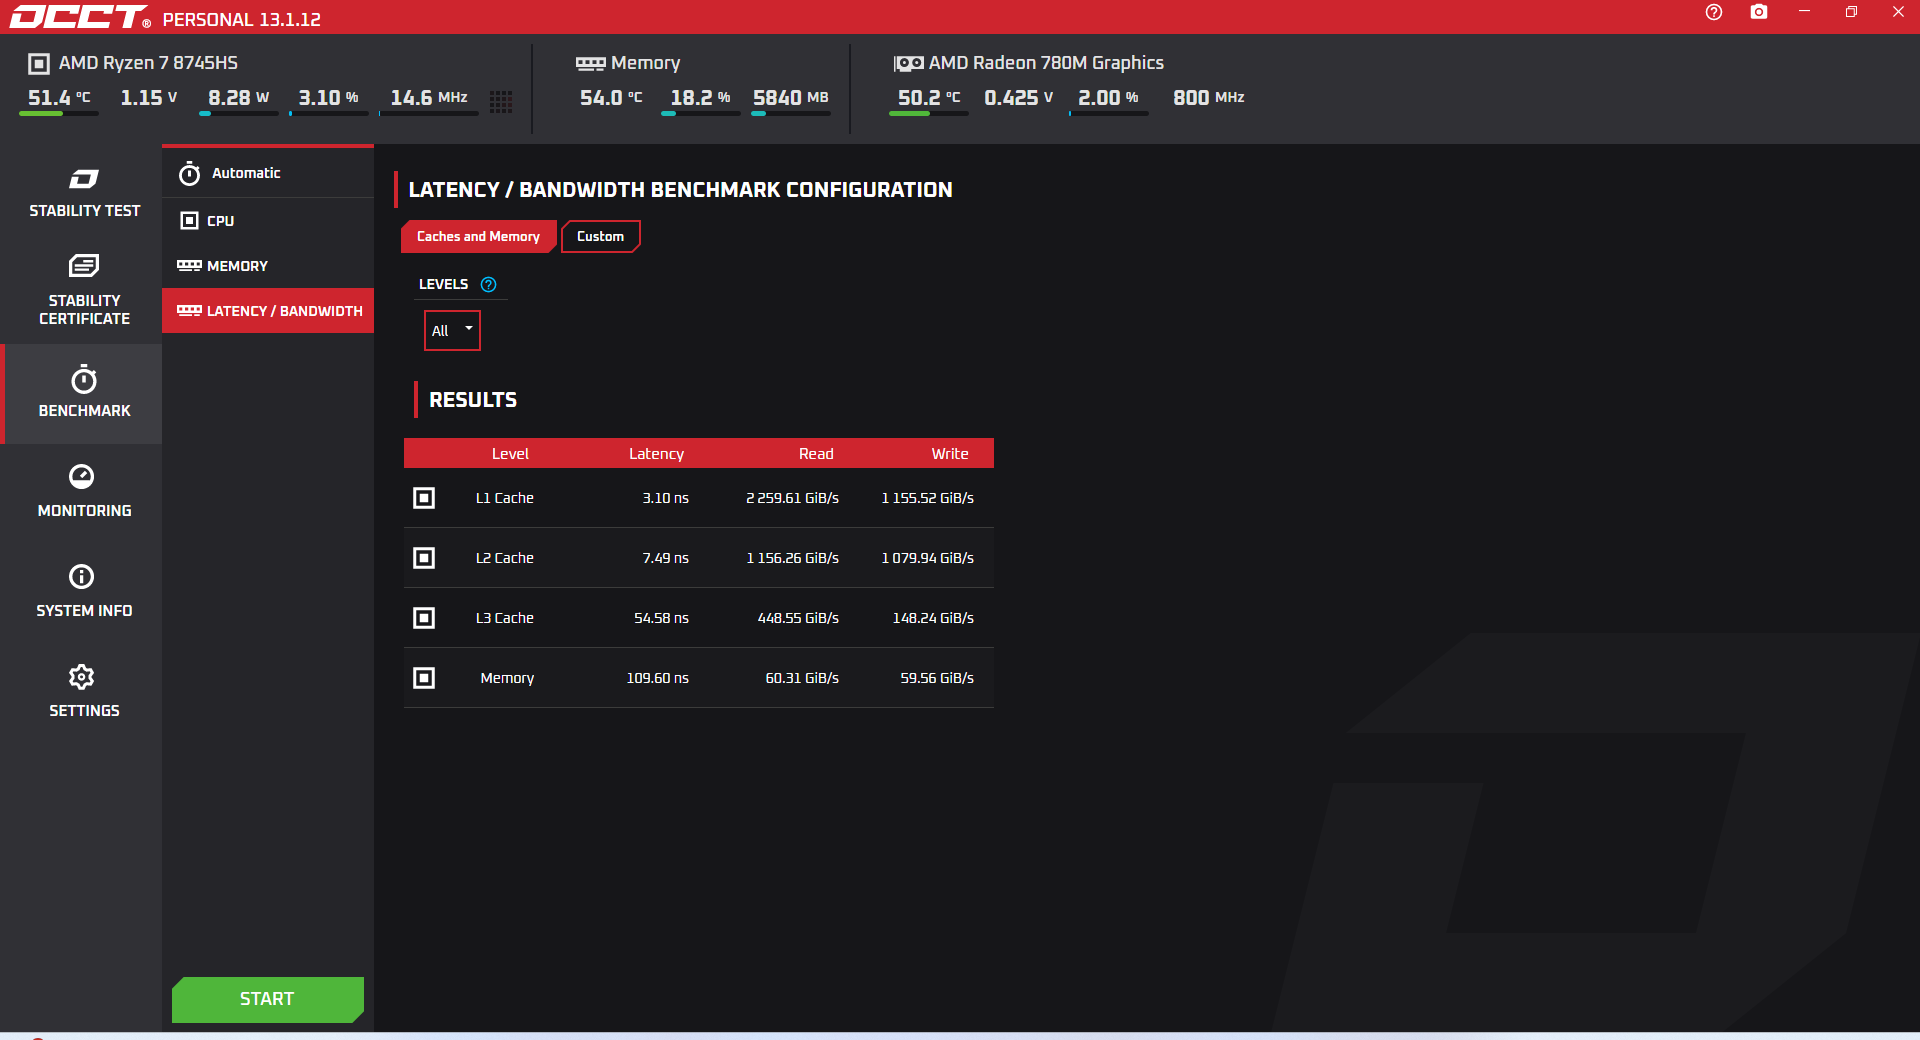Click the Memory used 5840 MB reading
1920x1040 pixels.
click(791, 98)
